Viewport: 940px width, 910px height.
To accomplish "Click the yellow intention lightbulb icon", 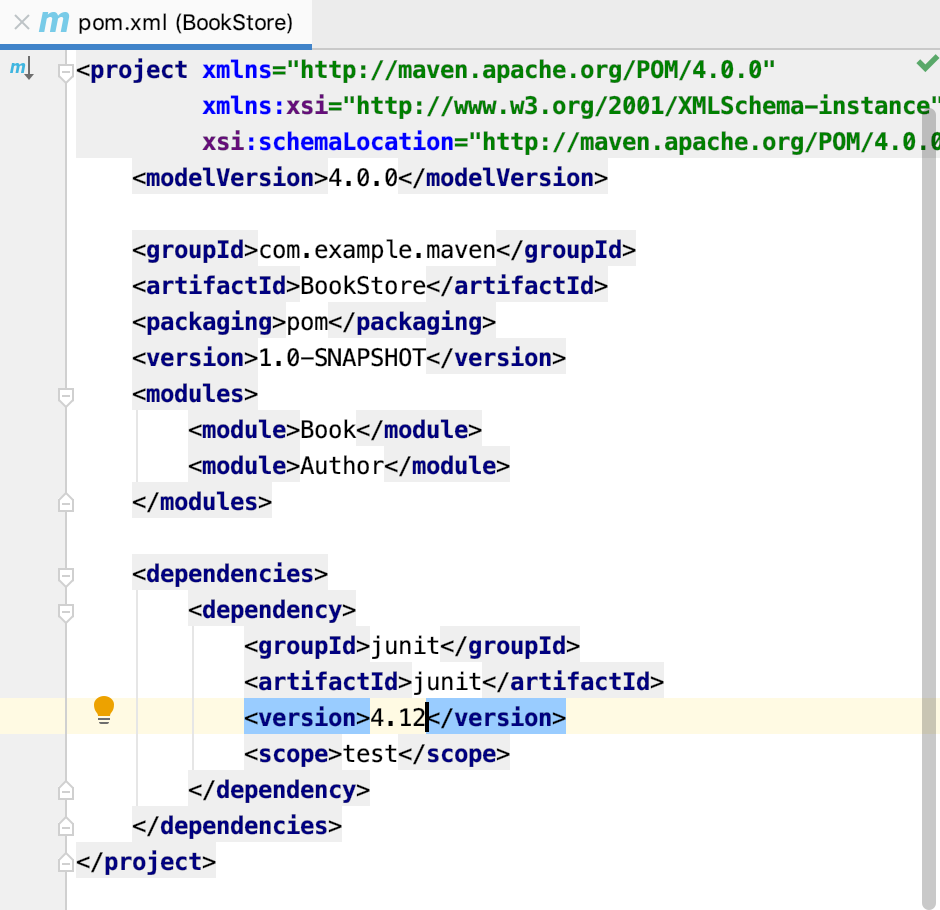I will [x=104, y=710].
